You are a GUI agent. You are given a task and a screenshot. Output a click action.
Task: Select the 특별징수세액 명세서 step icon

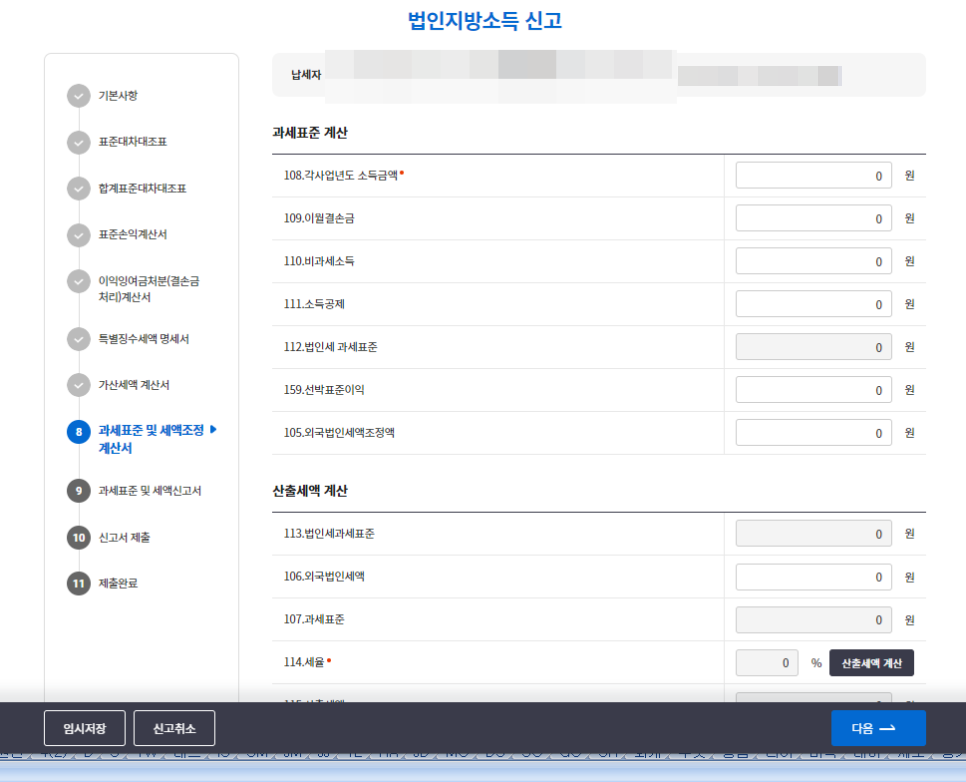[x=79, y=340]
